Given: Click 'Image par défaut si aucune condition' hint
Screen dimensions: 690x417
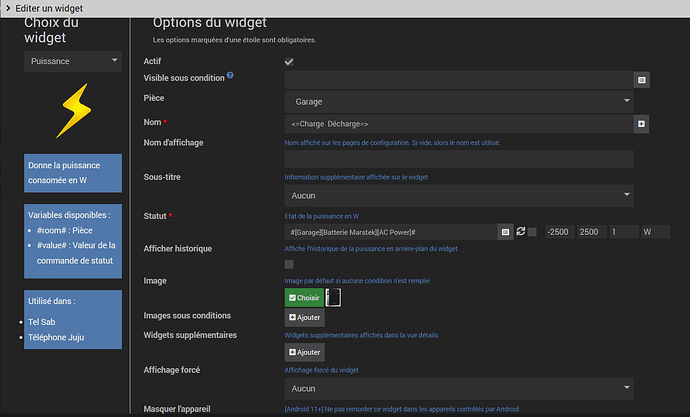Looking at the screenshot, I should click(357, 281).
